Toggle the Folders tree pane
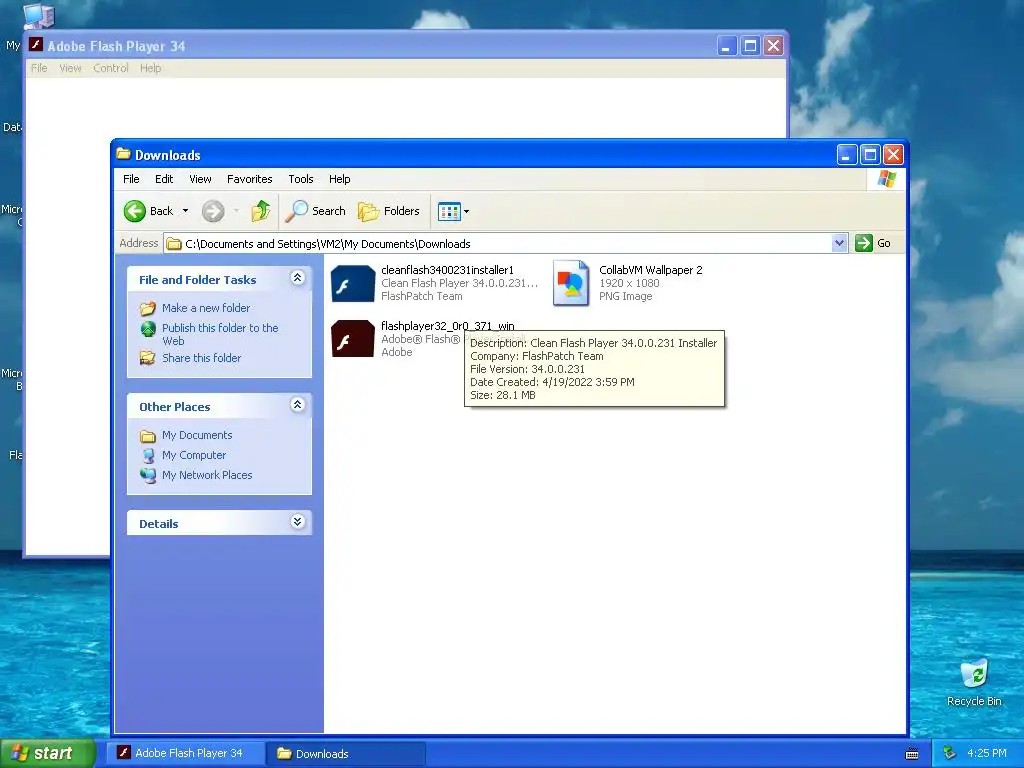Image resolution: width=1024 pixels, height=768 pixels. point(389,211)
